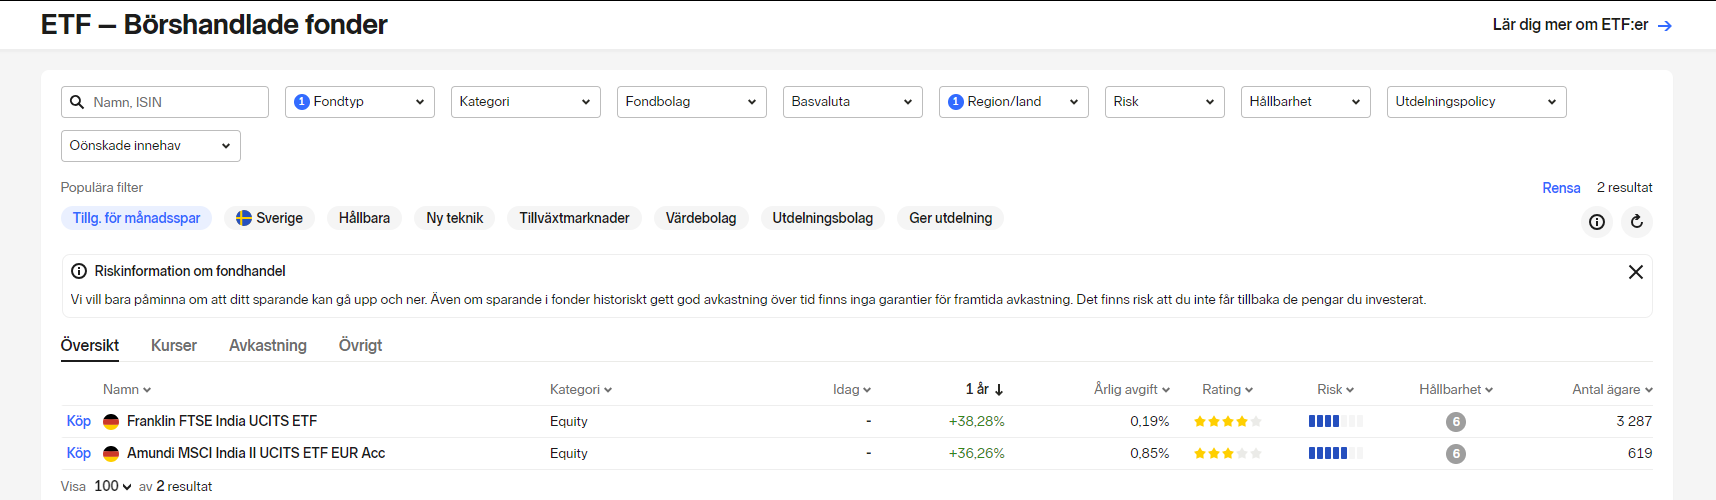This screenshot has height=500, width=1716.
Task: Click the refresh icon beside the info icon
Action: 1637,222
